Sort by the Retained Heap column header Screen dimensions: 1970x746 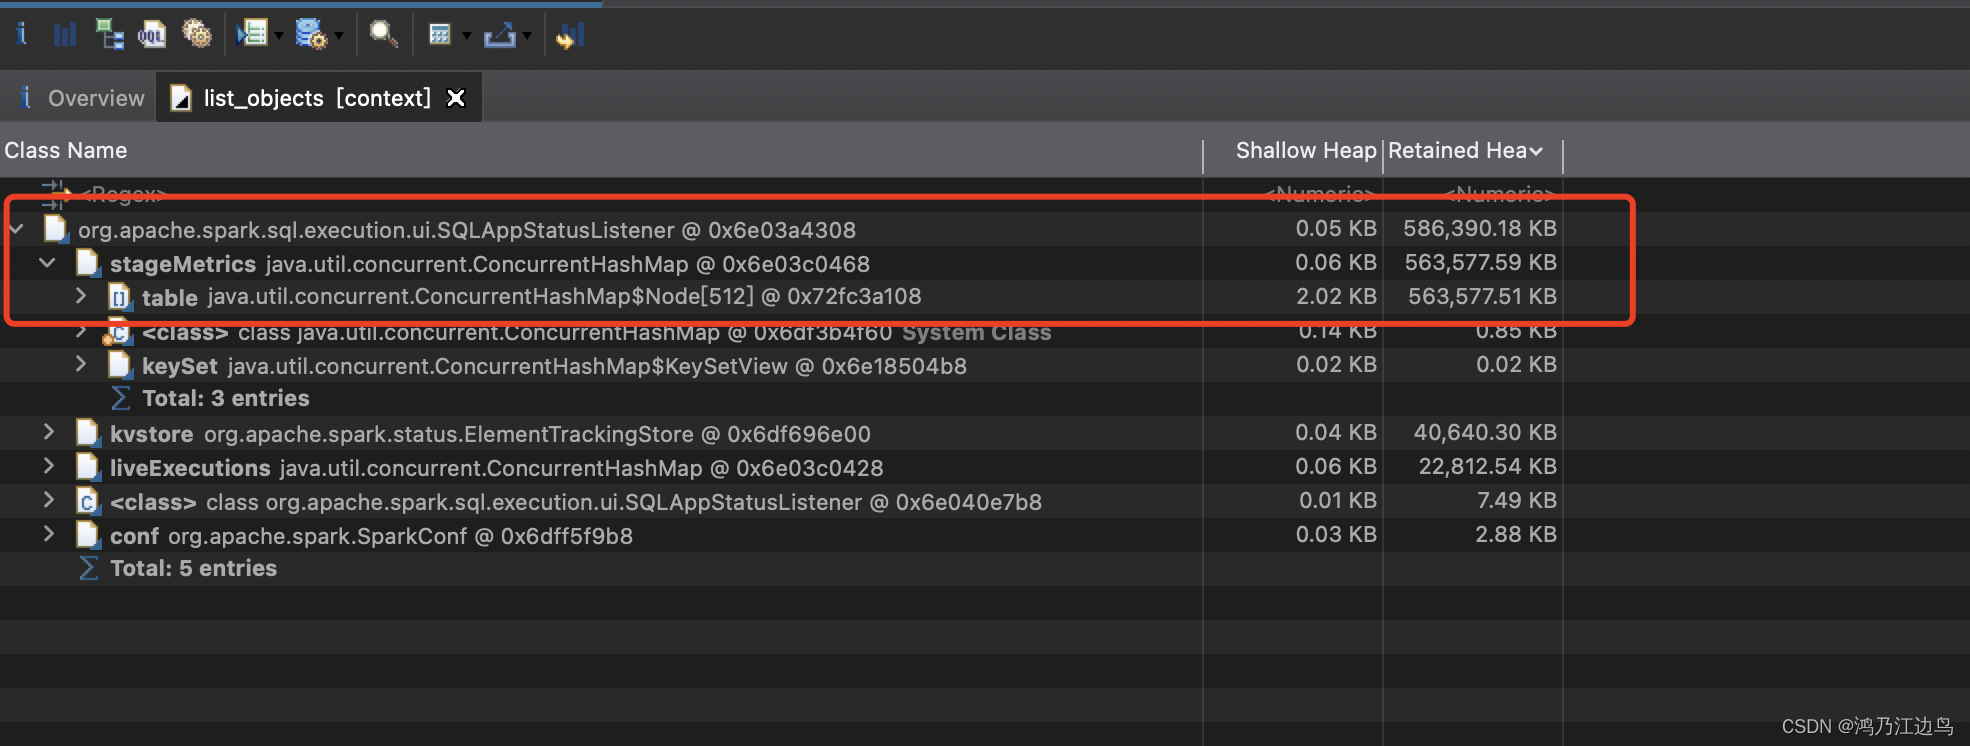1465,151
